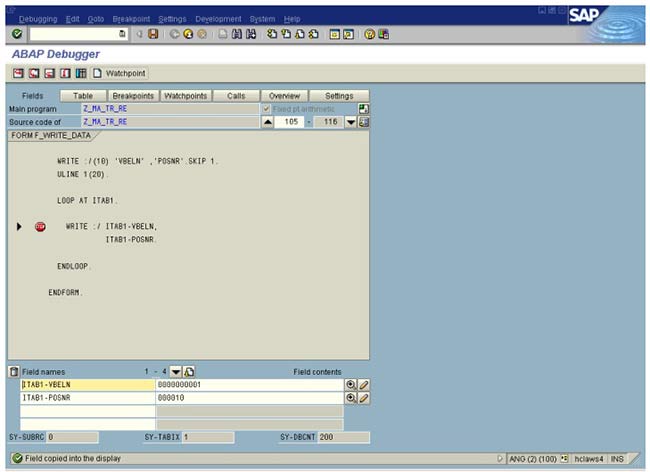This screenshot has height=472, width=650.
Task: Click the breakpoint stop sign in code
Action: click(x=40, y=227)
